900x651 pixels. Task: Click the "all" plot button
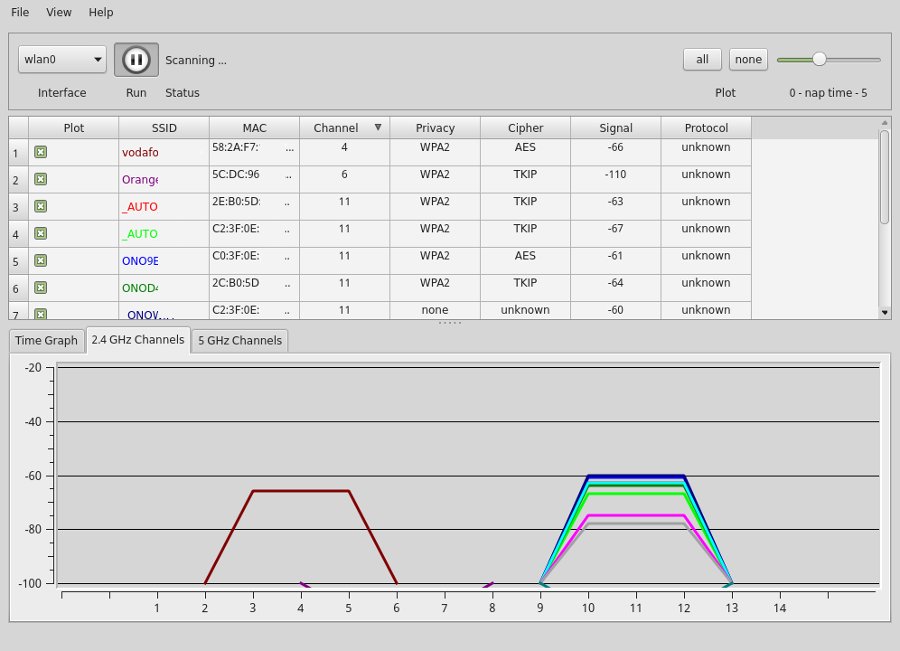pyautogui.click(x=702, y=59)
